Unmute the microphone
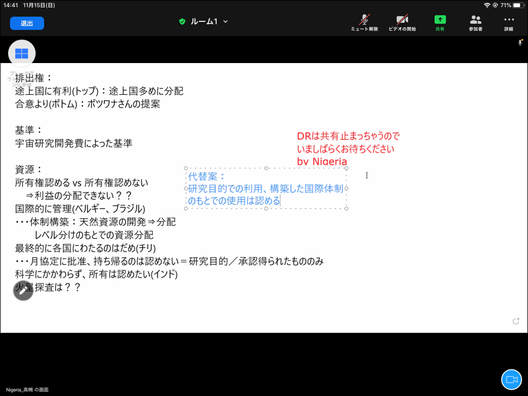This screenshot has width=528, height=396. [x=364, y=23]
